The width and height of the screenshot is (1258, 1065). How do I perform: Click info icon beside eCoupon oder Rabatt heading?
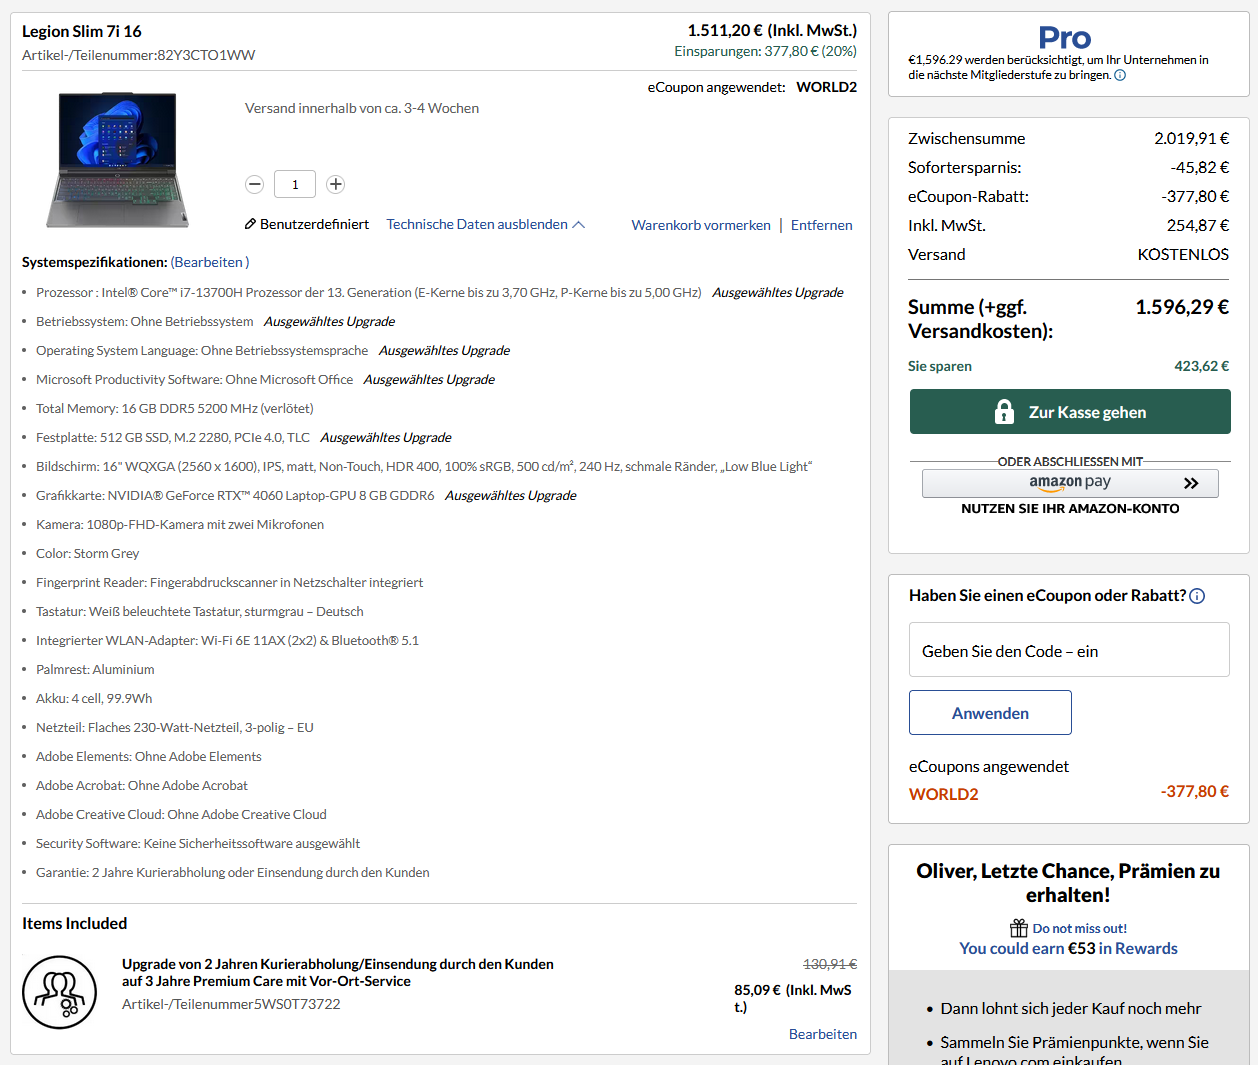(1197, 596)
